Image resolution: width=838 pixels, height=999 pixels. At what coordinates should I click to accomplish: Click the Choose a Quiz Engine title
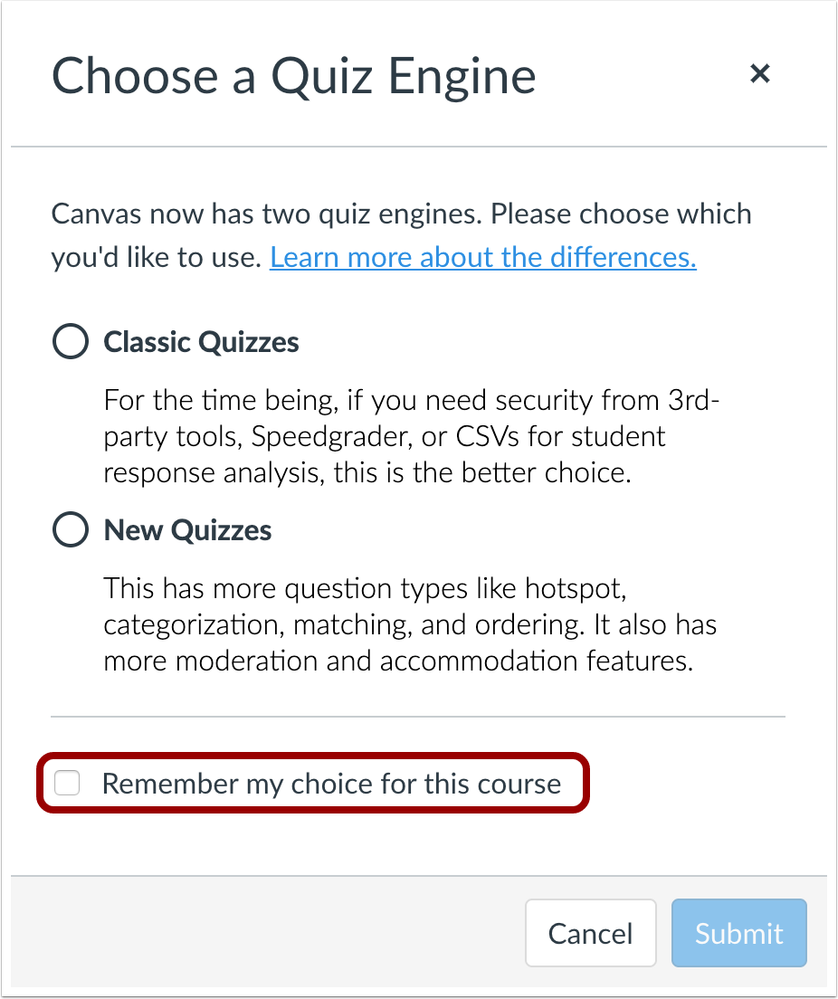[x=296, y=76]
